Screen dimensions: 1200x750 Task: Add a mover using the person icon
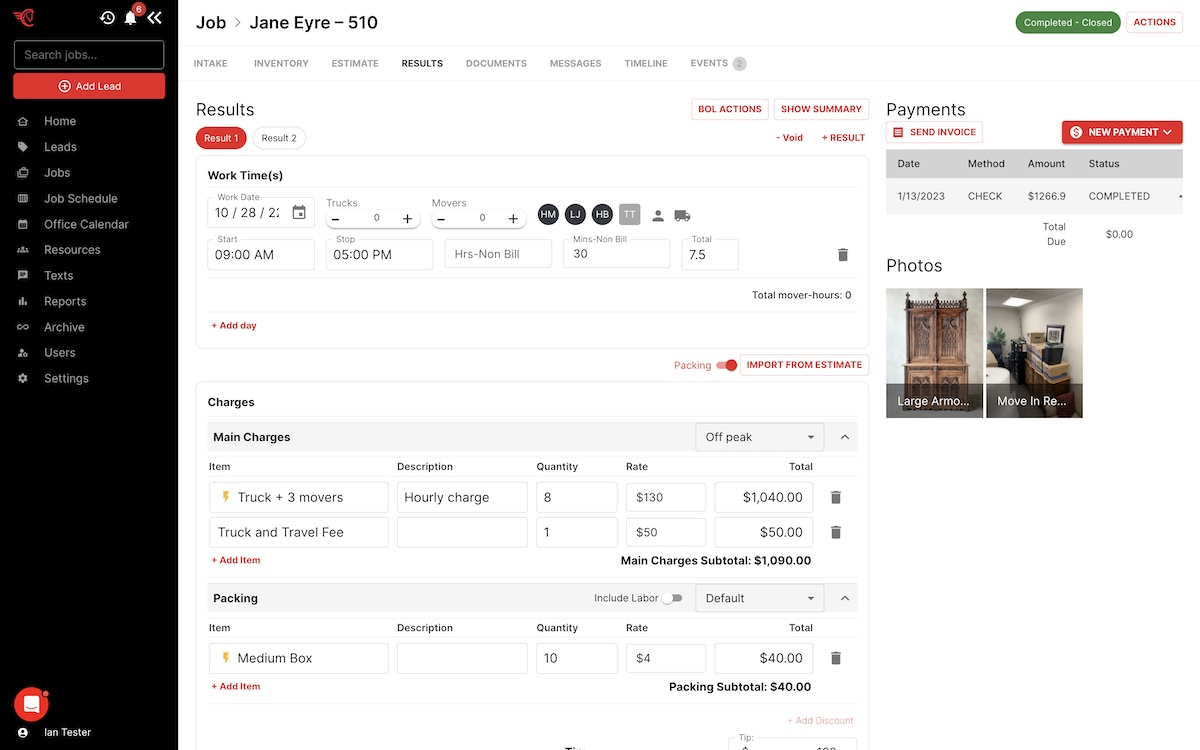(x=658, y=214)
